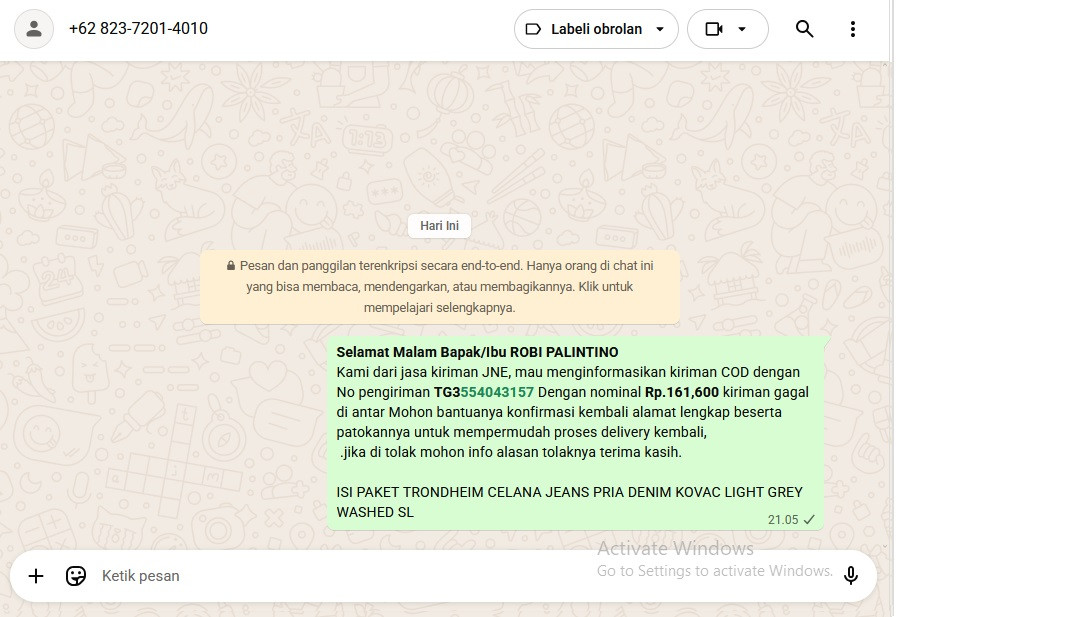
Task: Open the emoji and sticker picker
Action: (76, 575)
